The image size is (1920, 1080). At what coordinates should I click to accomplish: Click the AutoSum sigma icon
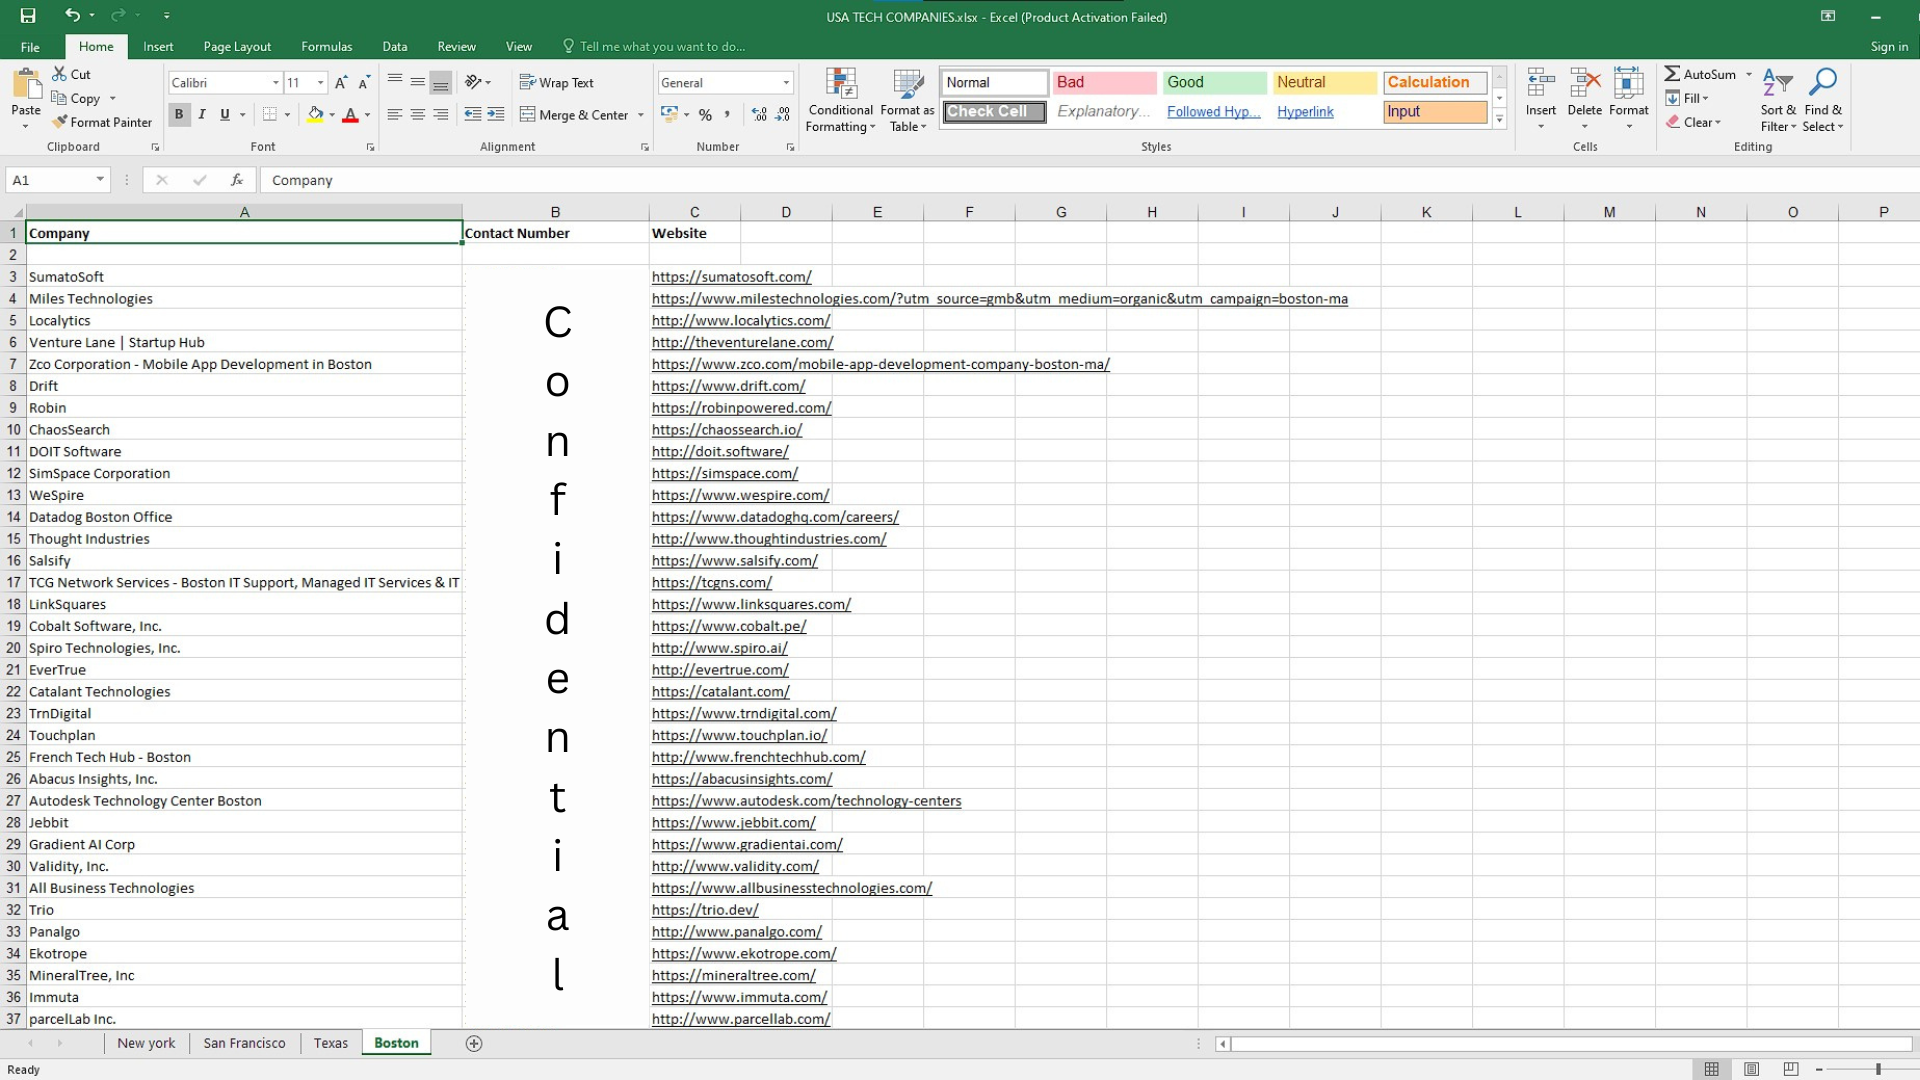(x=1672, y=74)
